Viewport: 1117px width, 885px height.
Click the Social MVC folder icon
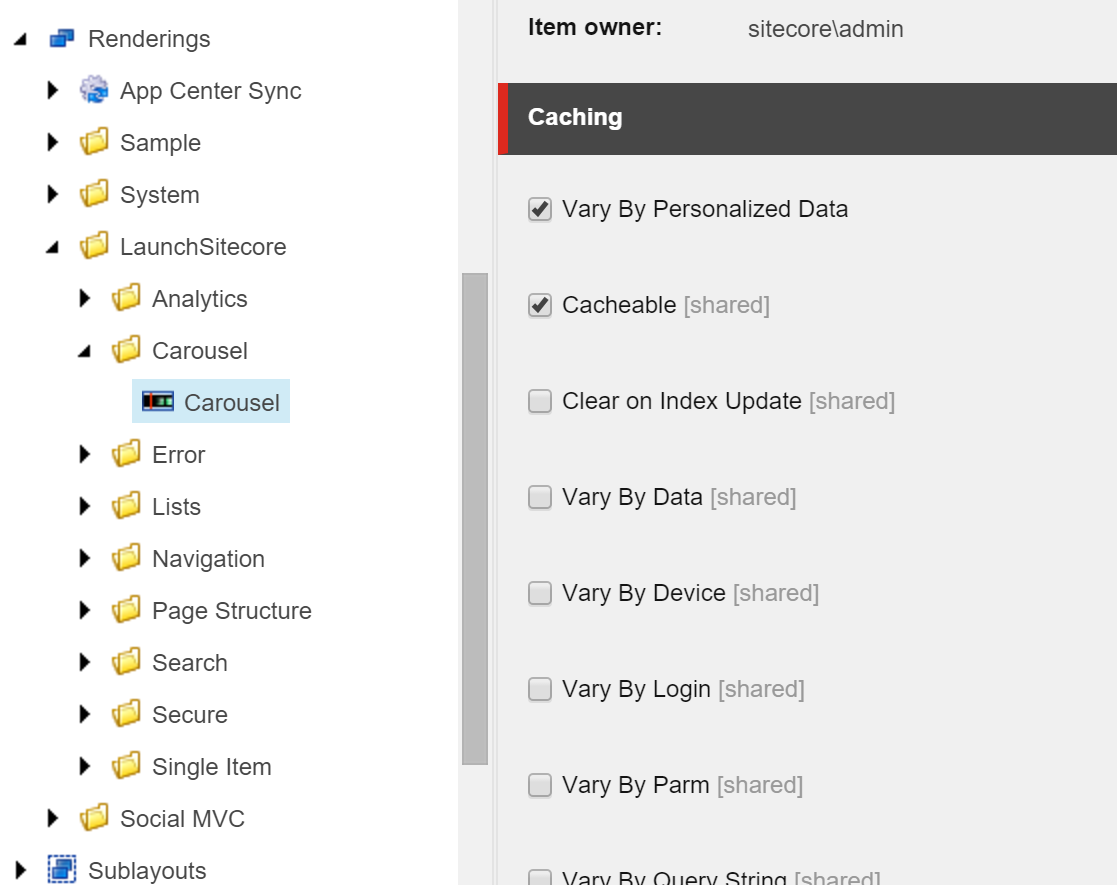[94, 818]
